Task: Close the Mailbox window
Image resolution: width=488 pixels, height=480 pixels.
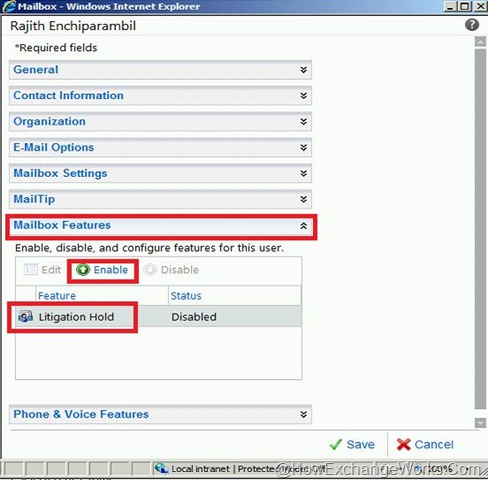Action: (481, 6)
